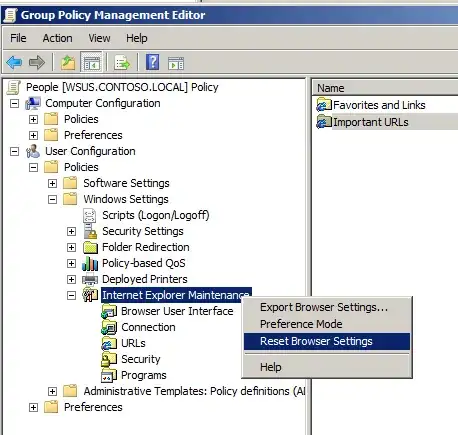Click the blue Back arrow toolbar icon
458x435 pixels.
[x=14, y=62]
